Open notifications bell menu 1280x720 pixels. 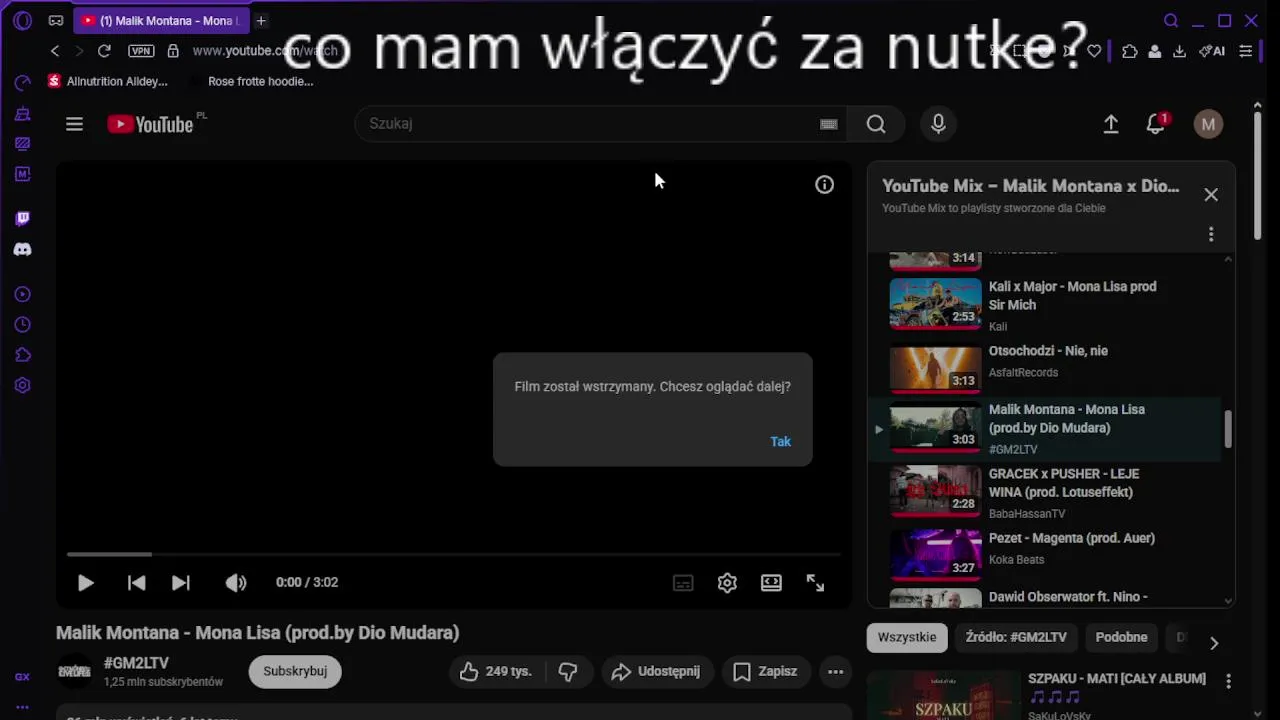click(x=1156, y=124)
